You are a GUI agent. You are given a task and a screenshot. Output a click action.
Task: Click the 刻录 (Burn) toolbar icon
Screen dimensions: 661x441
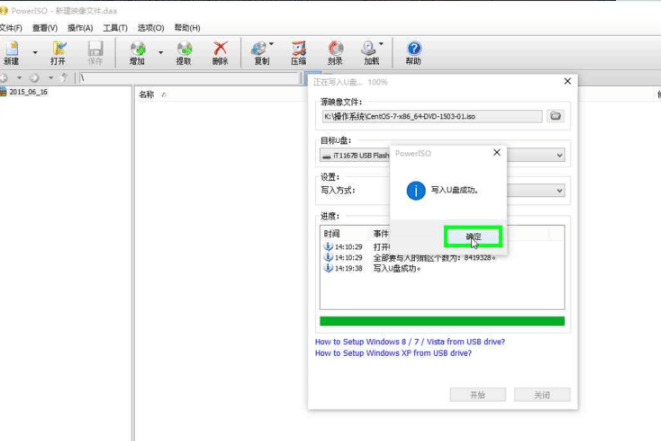[336, 52]
